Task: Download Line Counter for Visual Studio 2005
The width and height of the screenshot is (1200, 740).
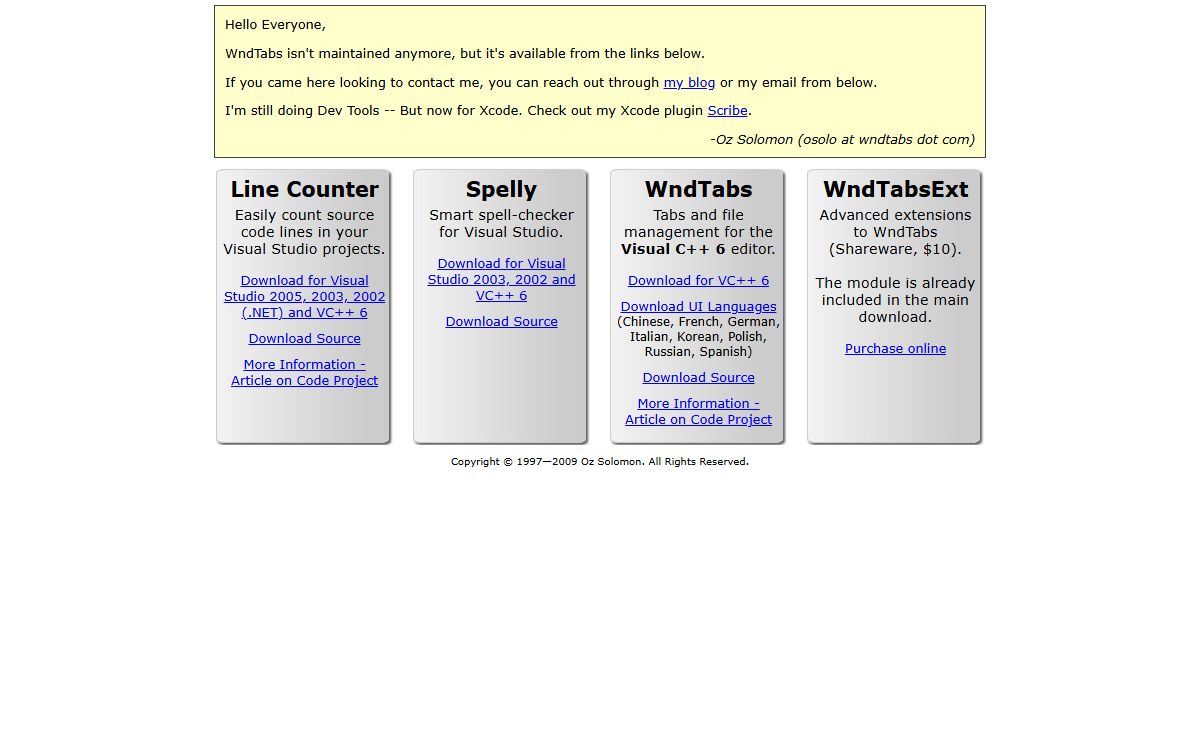Action: coord(304,296)
